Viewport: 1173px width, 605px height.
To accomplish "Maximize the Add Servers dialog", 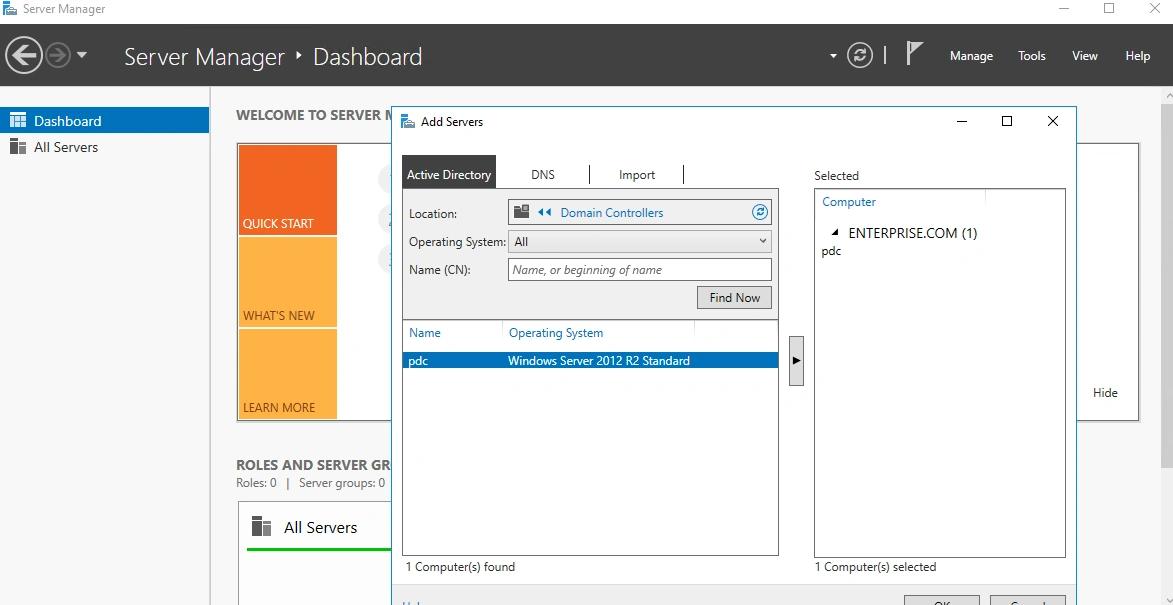I will (x=1007, y=121).
